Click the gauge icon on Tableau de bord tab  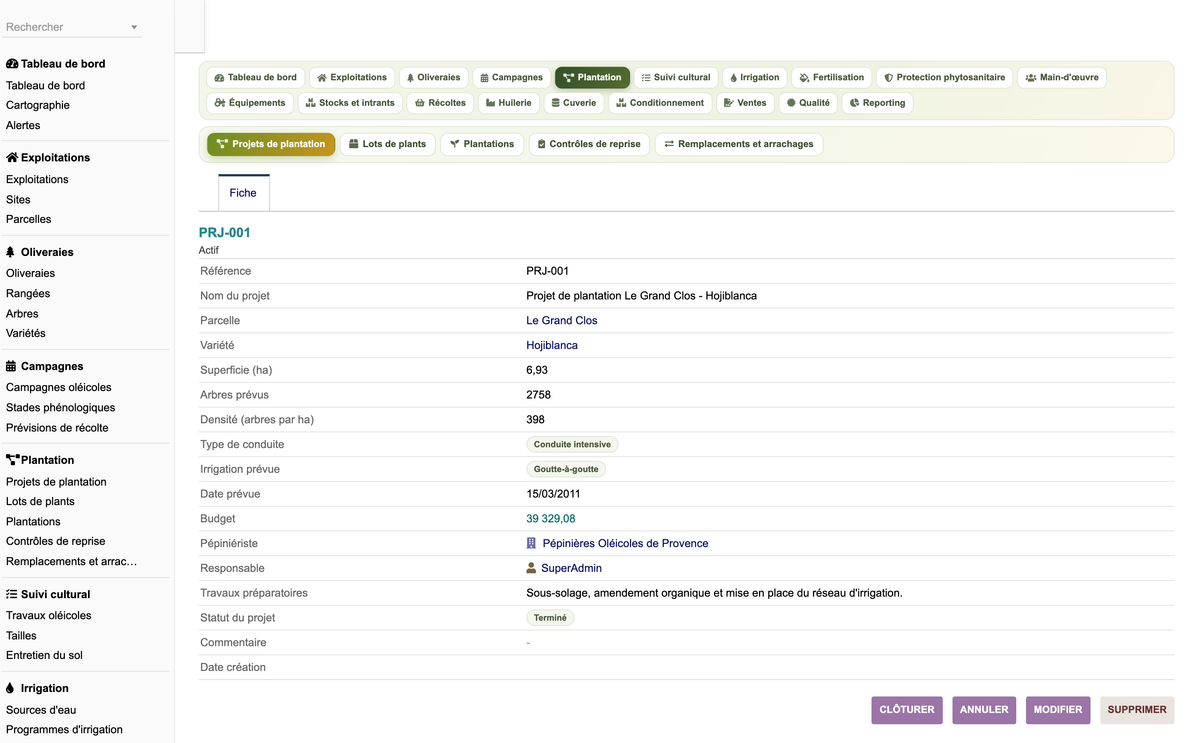(219, 78)
